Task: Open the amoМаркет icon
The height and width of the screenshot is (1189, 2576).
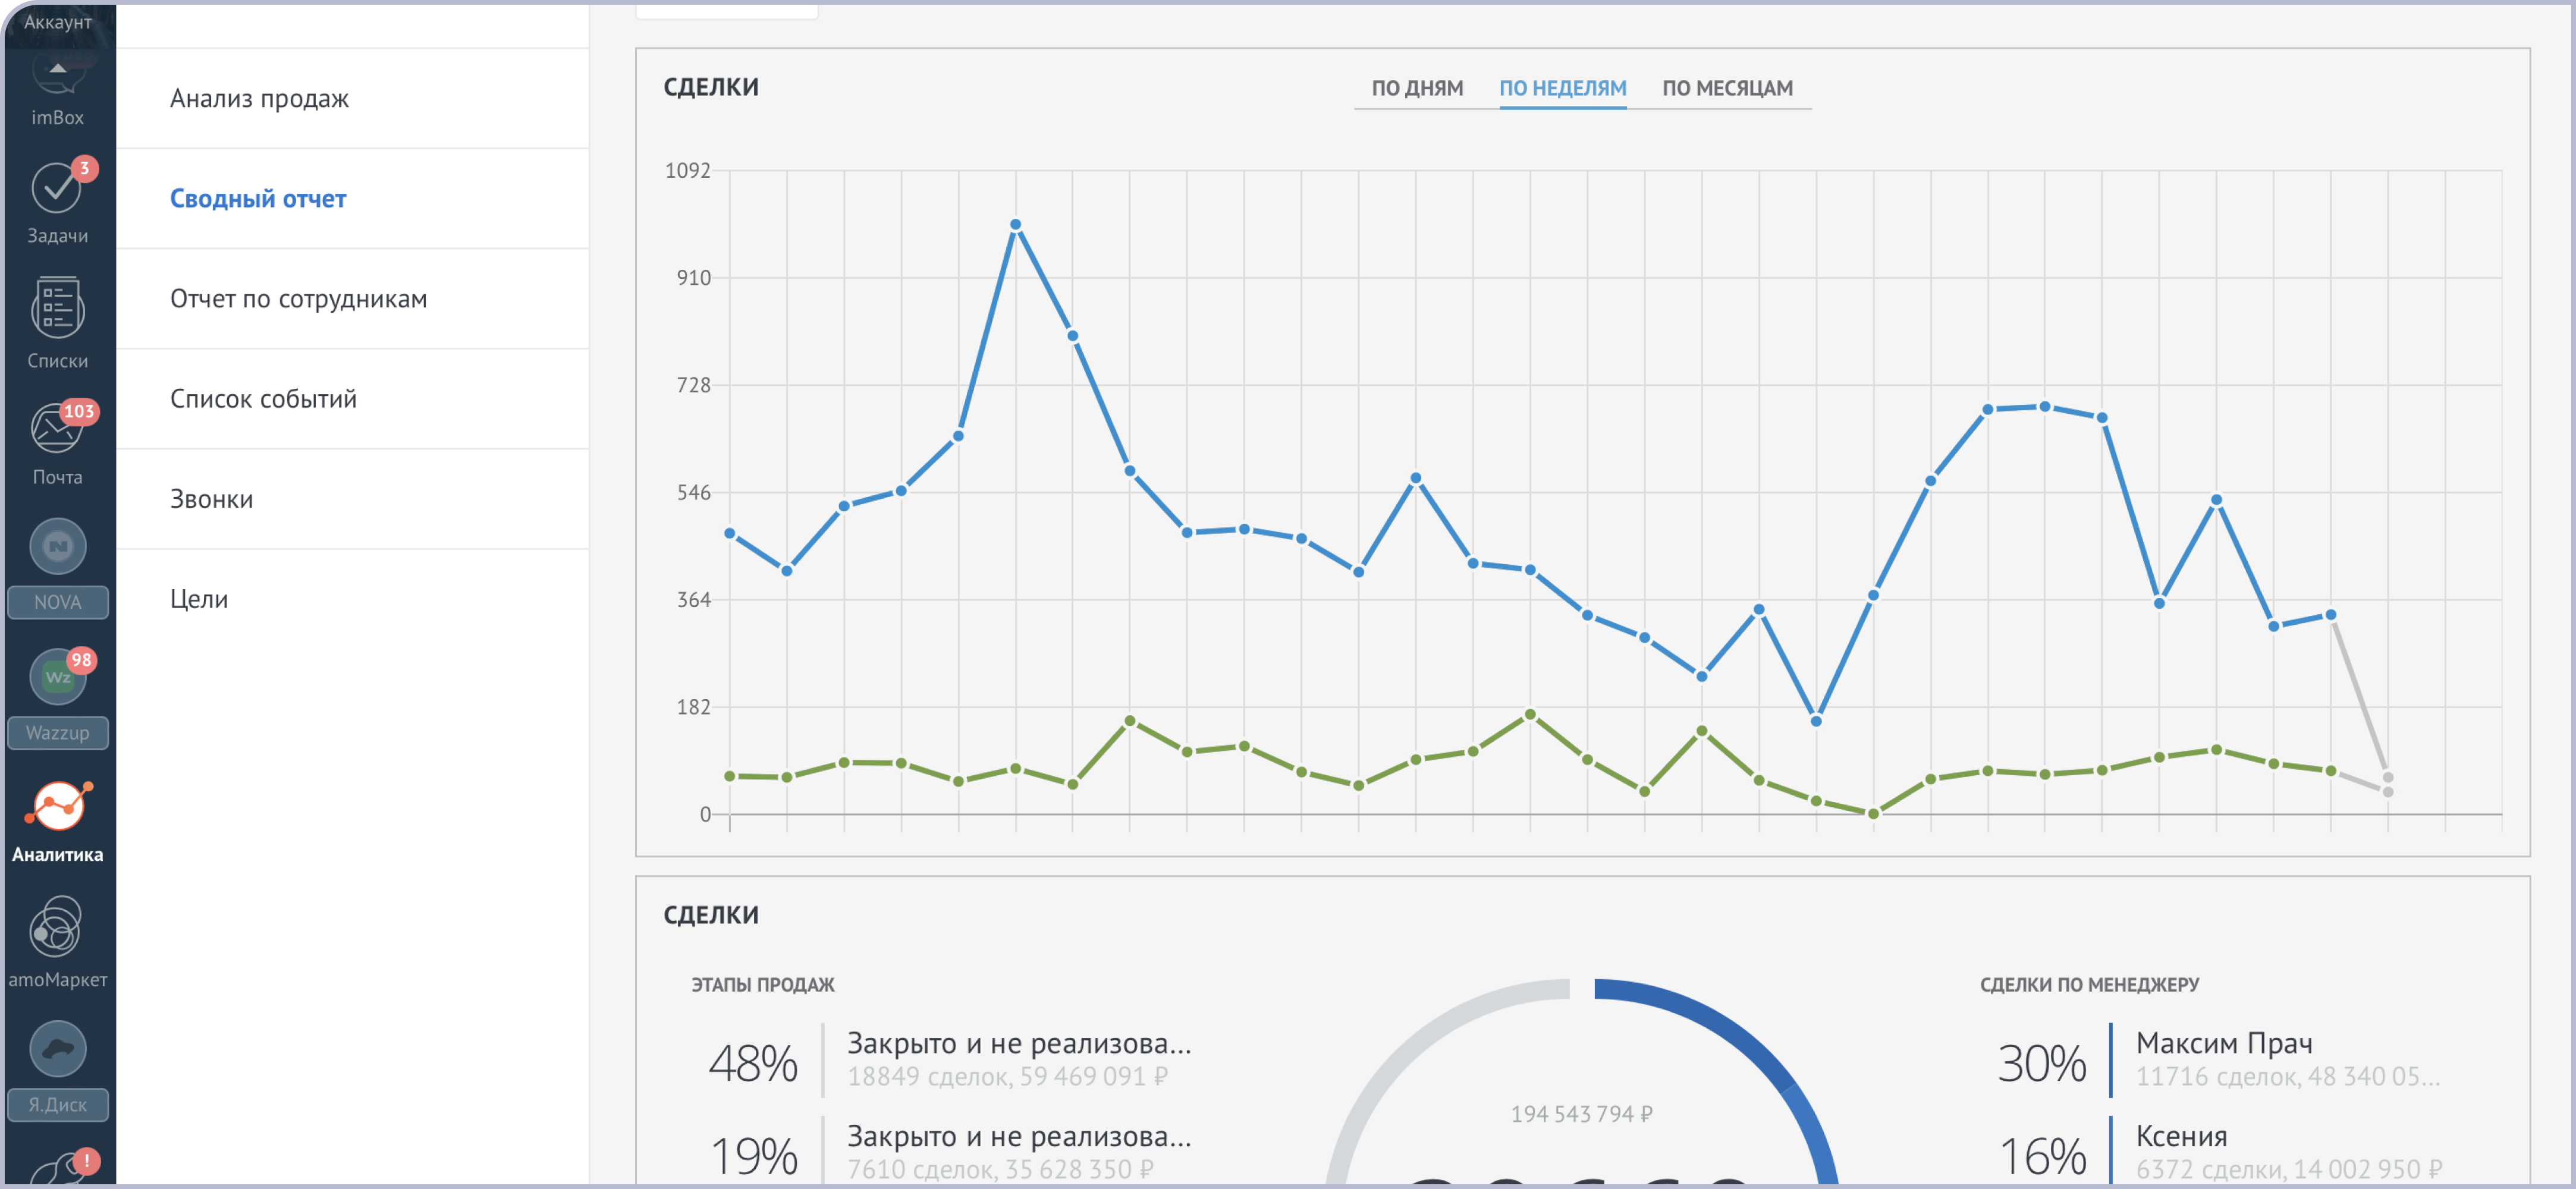Action: (57, 927)
